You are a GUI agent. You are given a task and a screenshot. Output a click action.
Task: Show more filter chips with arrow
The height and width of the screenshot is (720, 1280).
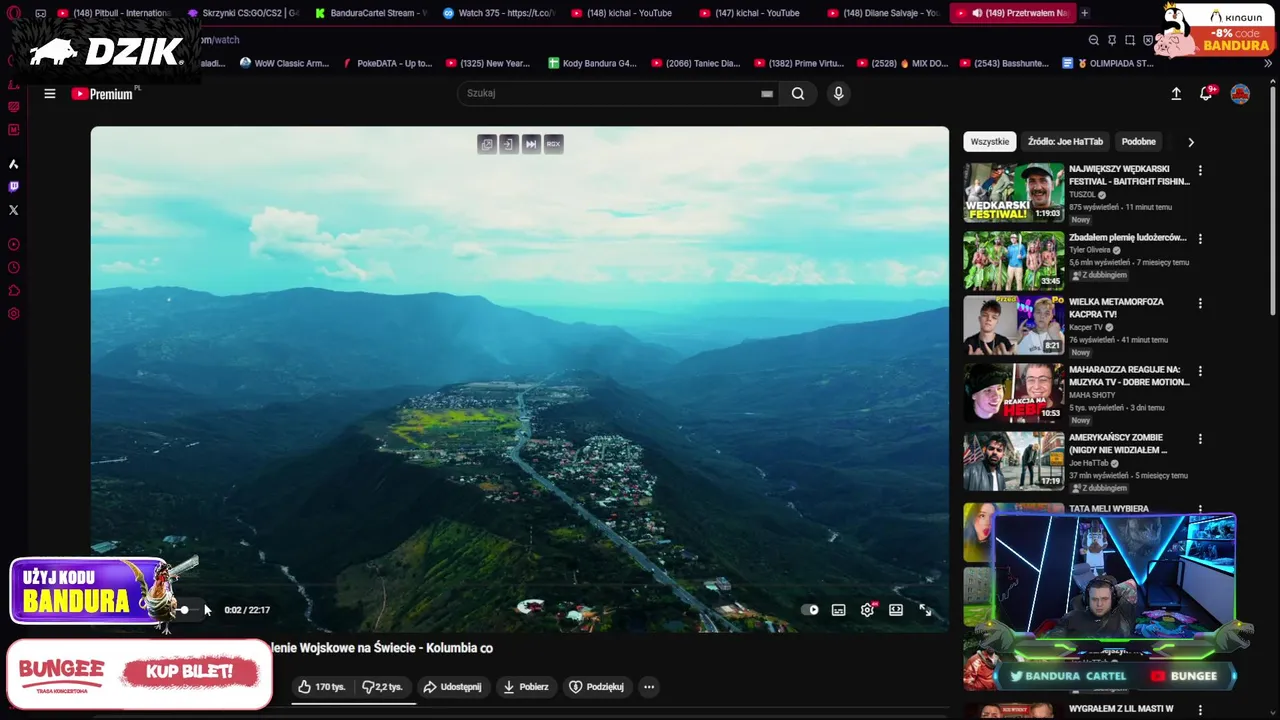tap(1190, 142)
